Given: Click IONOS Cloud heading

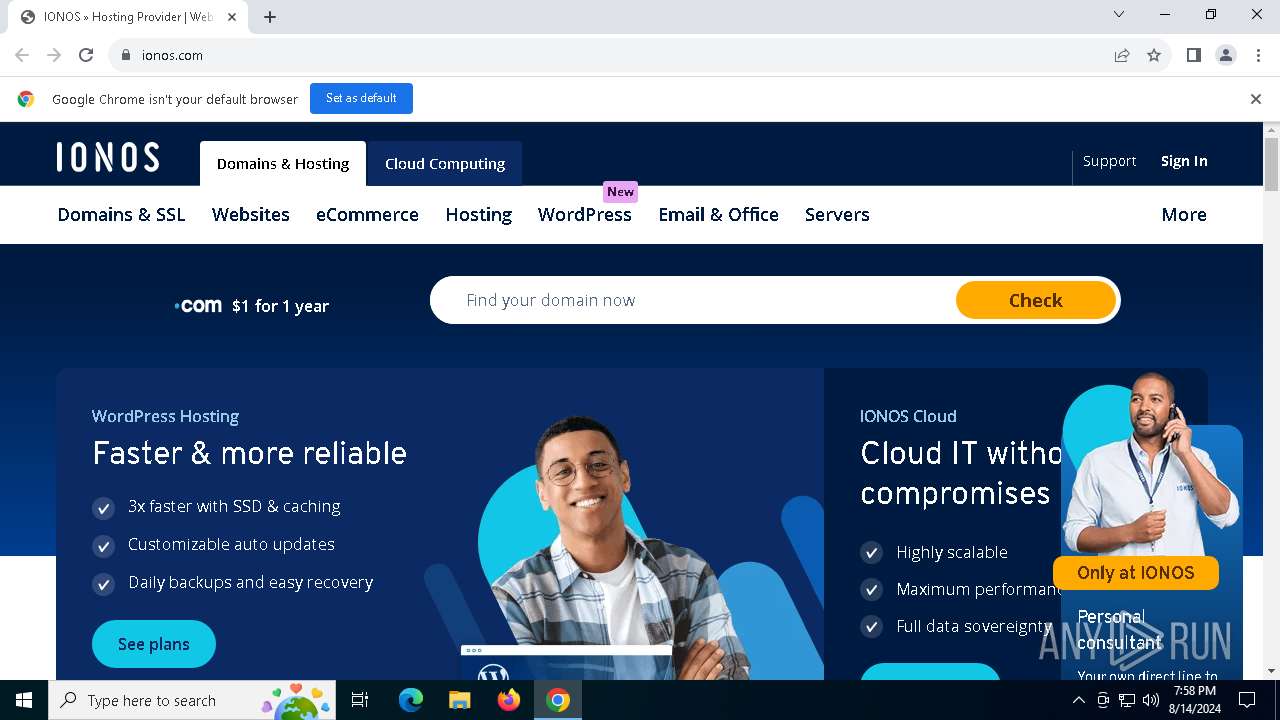Looking at the screenshot, I should point(908,416).
